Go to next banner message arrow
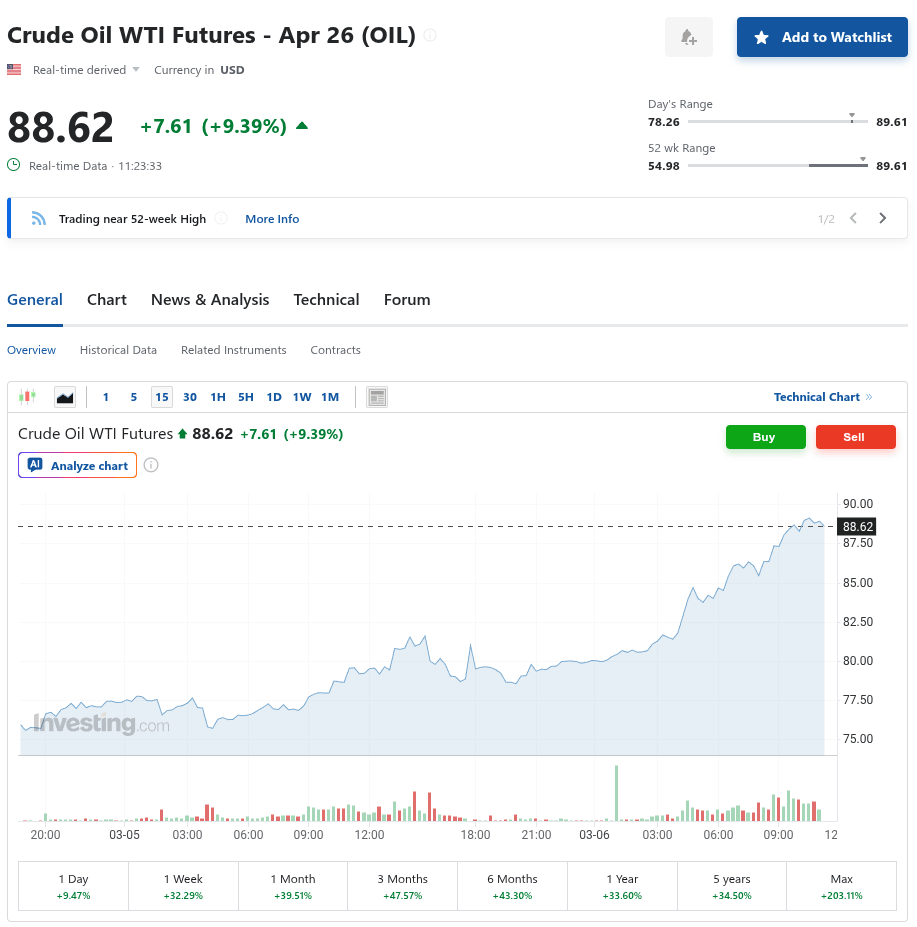Image resolution: width=917 pixels, height=927 pixels. [x=883, y=218]
